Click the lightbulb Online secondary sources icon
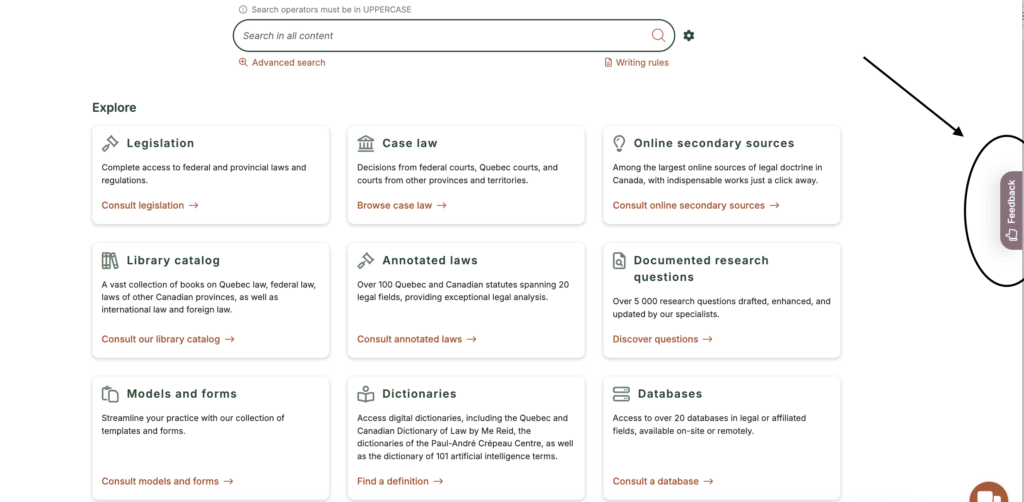Viewport: 1024px width, 502px height. pos(619,143)
